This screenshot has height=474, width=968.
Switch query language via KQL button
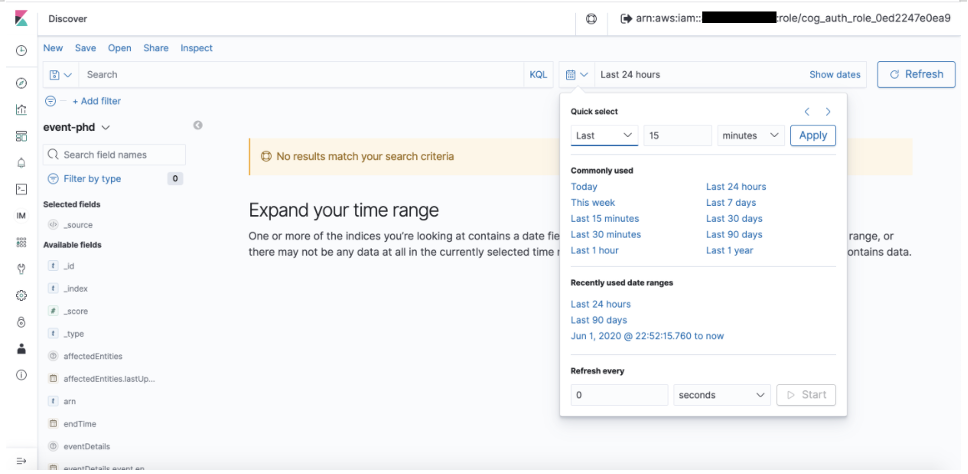click(538, 75)
